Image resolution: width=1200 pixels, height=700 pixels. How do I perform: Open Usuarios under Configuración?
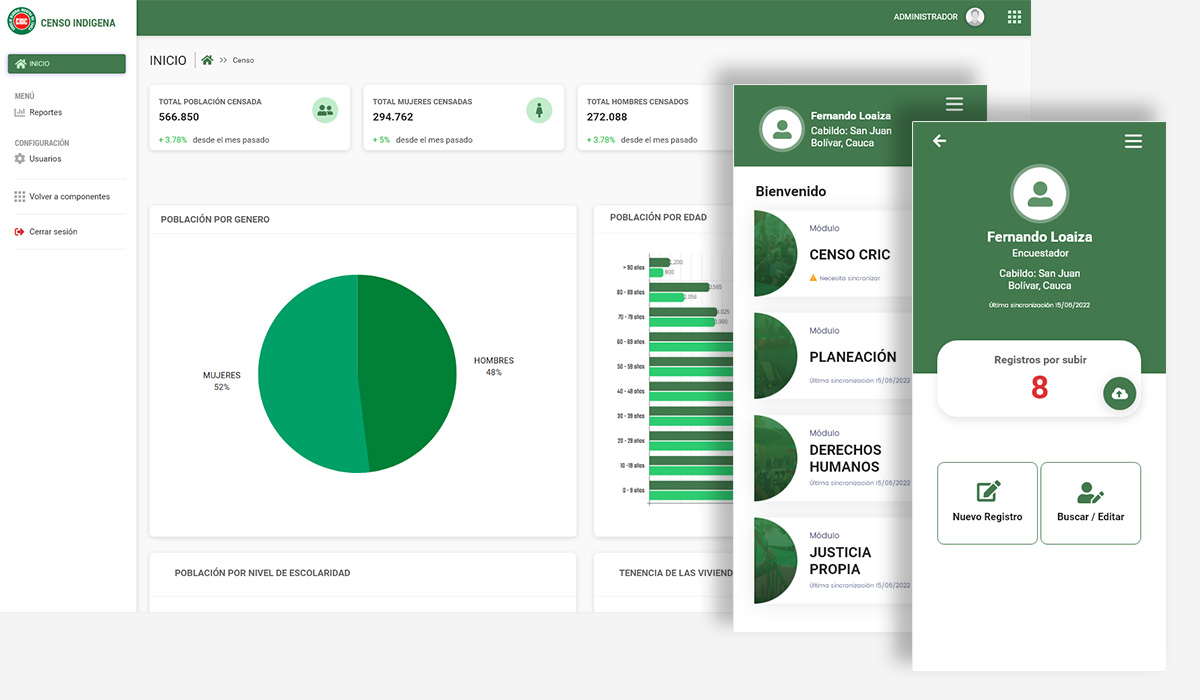tap(45, 159)
